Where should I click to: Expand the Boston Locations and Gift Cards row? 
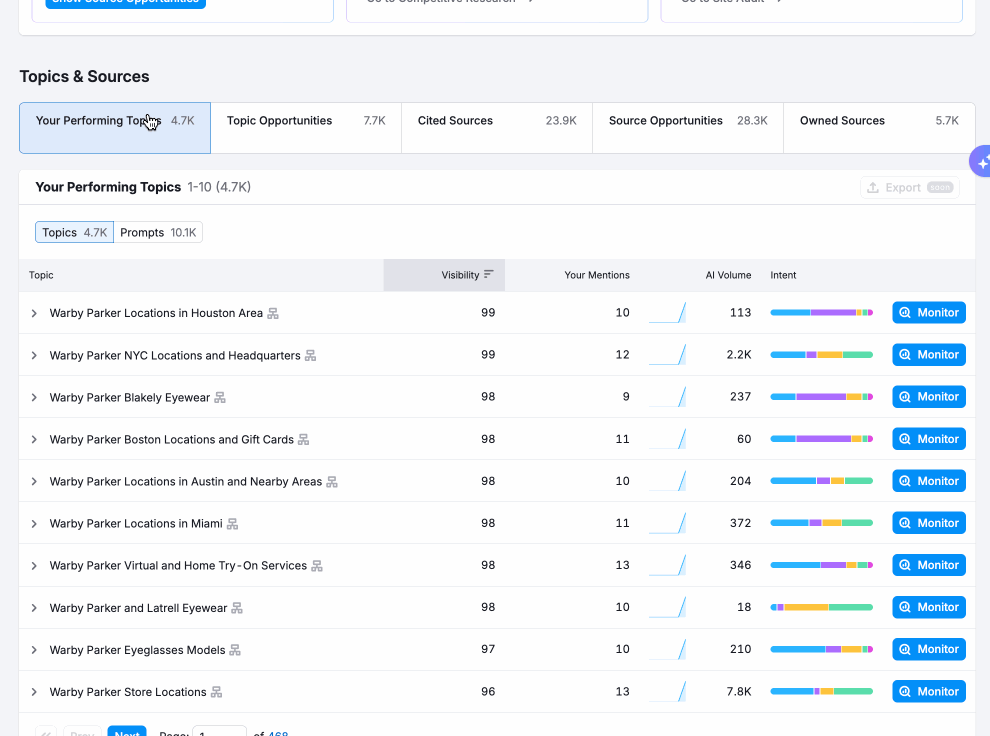pos(34,440)
